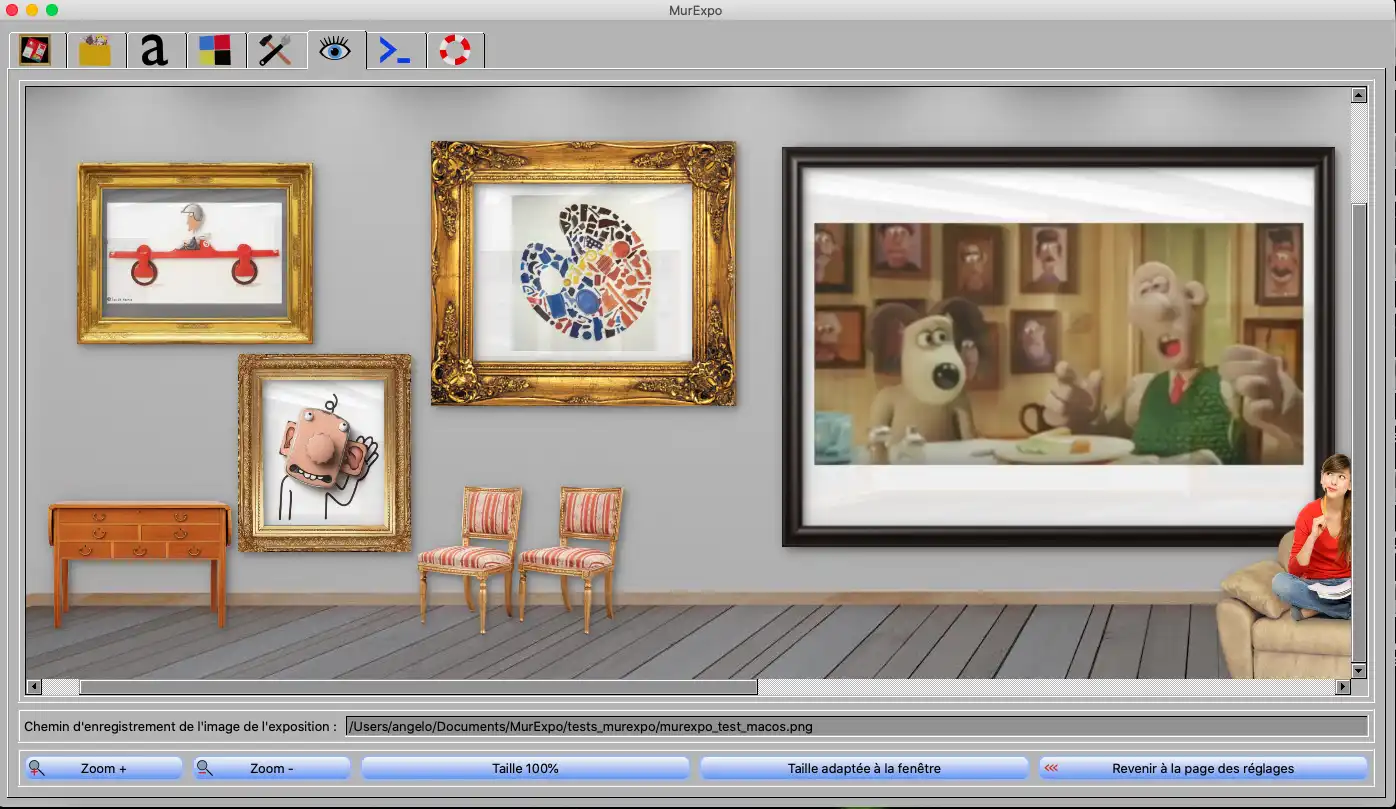
Task: Click the magnifier icon on Zoom +
Action: coord(37,769)
